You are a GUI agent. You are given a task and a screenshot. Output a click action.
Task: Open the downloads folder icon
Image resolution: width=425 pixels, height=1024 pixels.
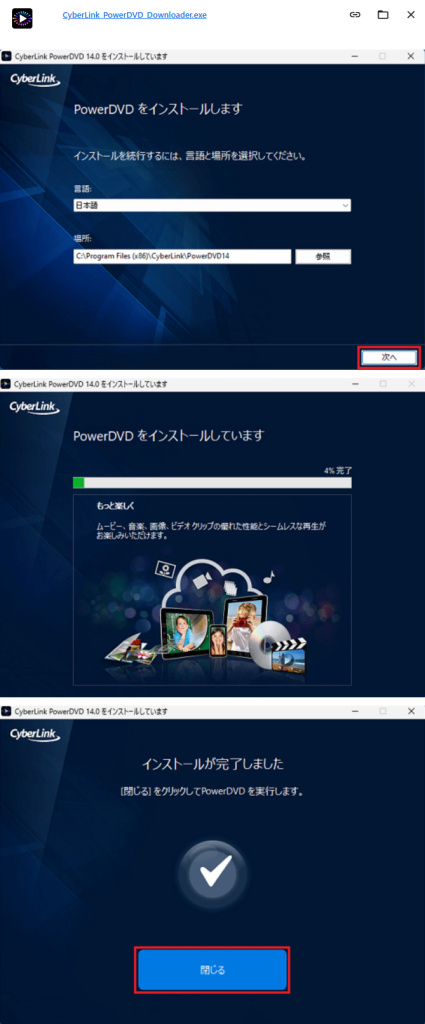click(x=383, y=14)
